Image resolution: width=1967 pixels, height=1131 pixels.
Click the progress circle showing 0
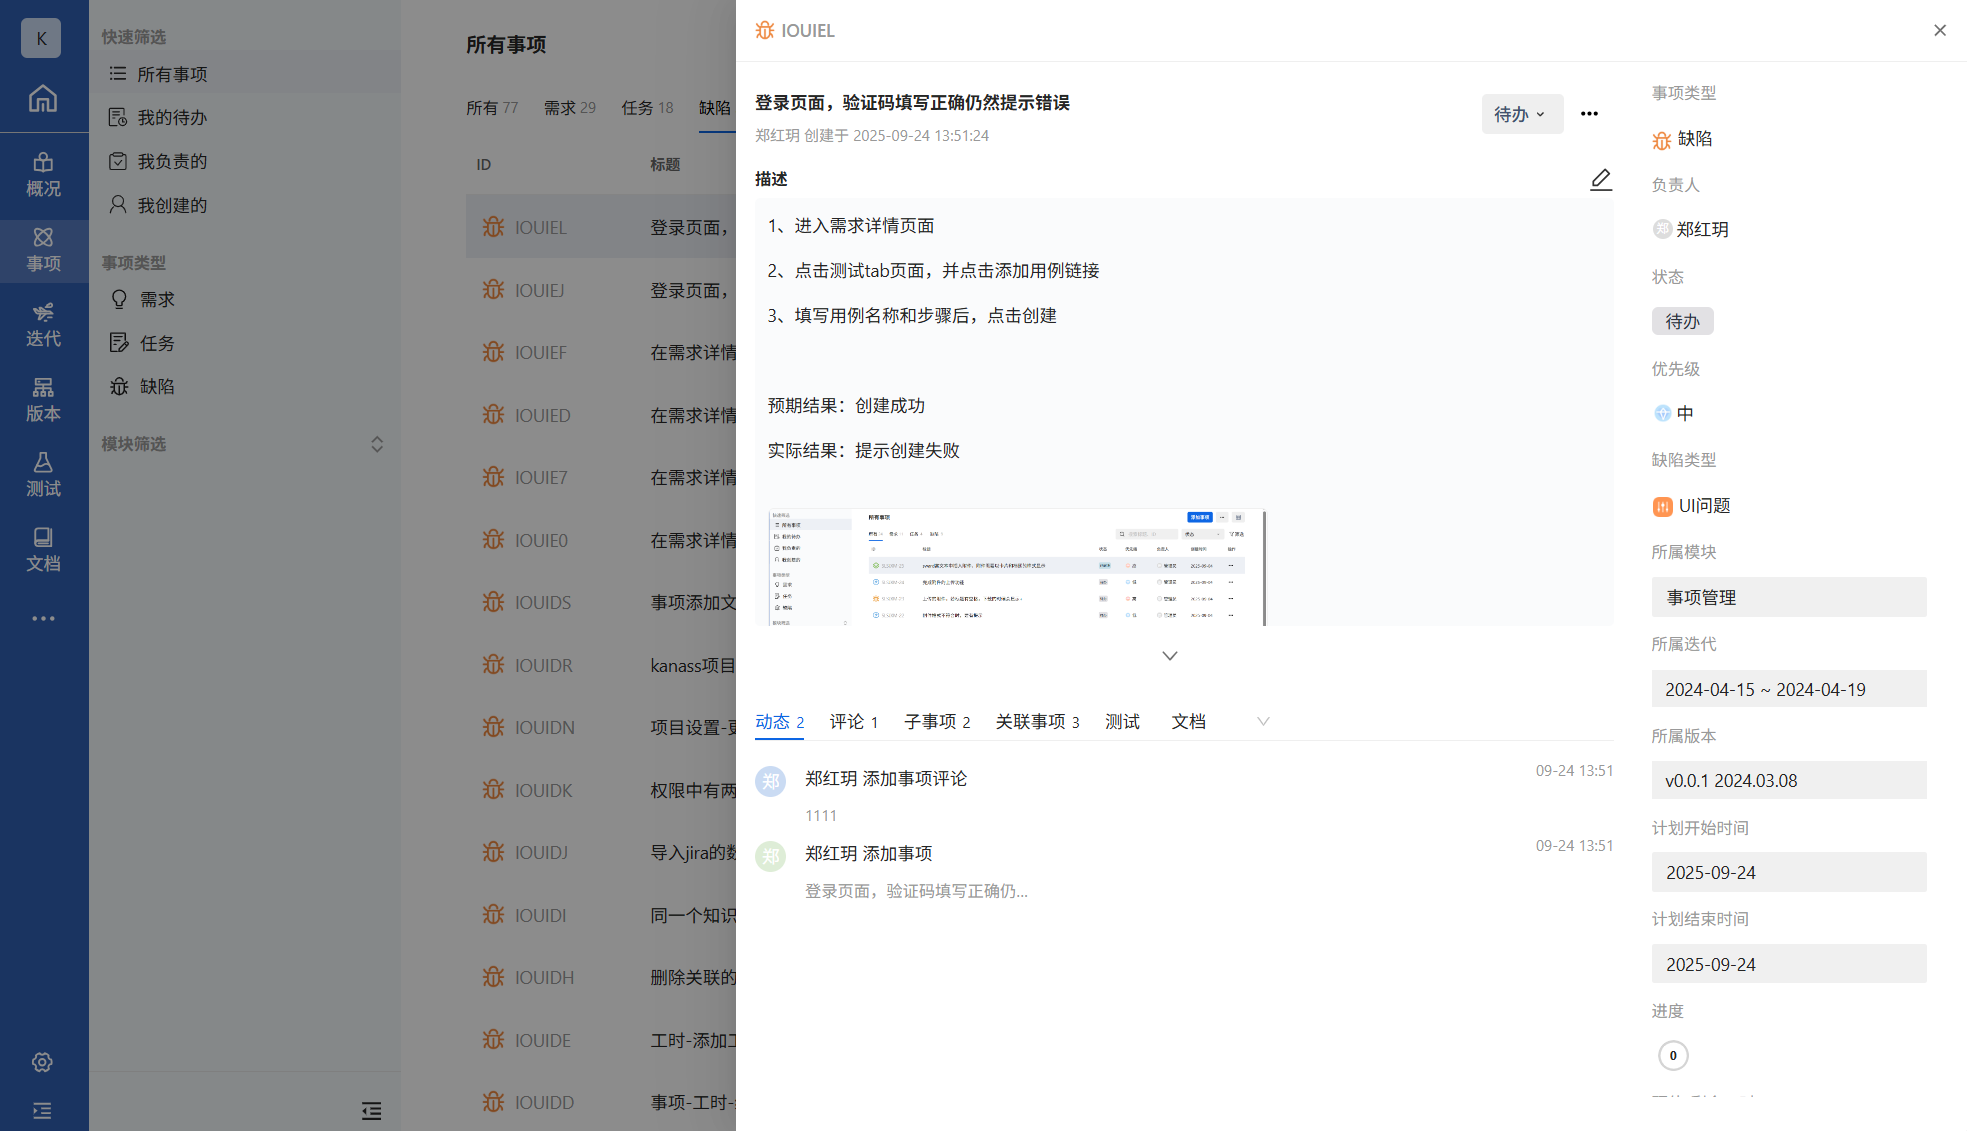tap(1672, 1055)
